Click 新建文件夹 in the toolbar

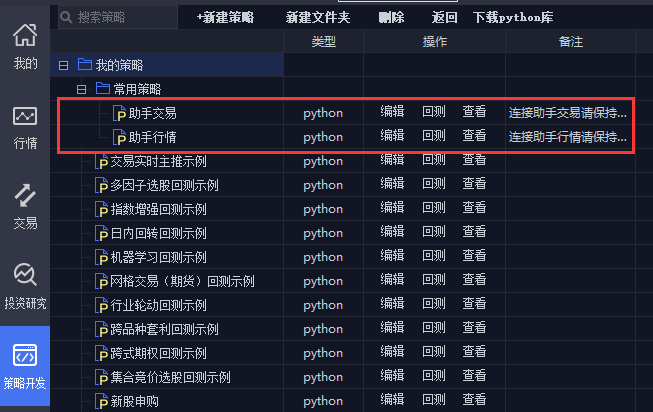tap(317, 17)
